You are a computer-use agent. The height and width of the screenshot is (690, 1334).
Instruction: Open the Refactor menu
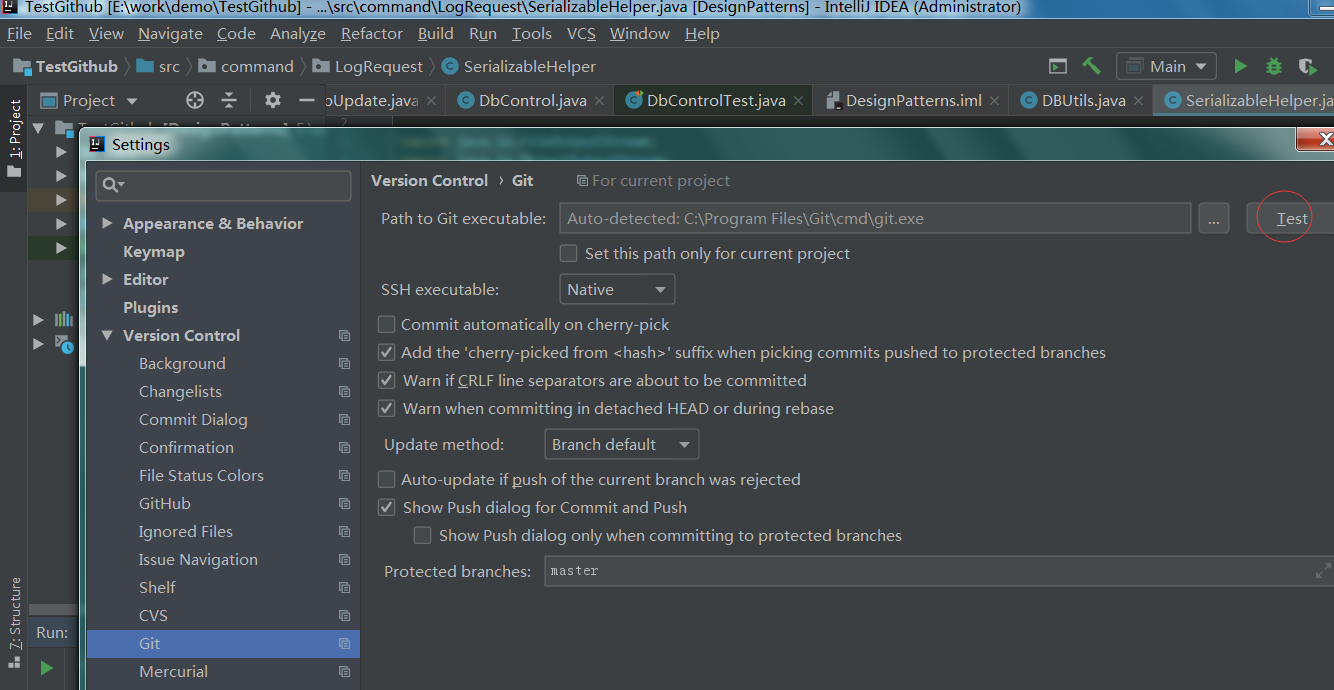(372, 33)
